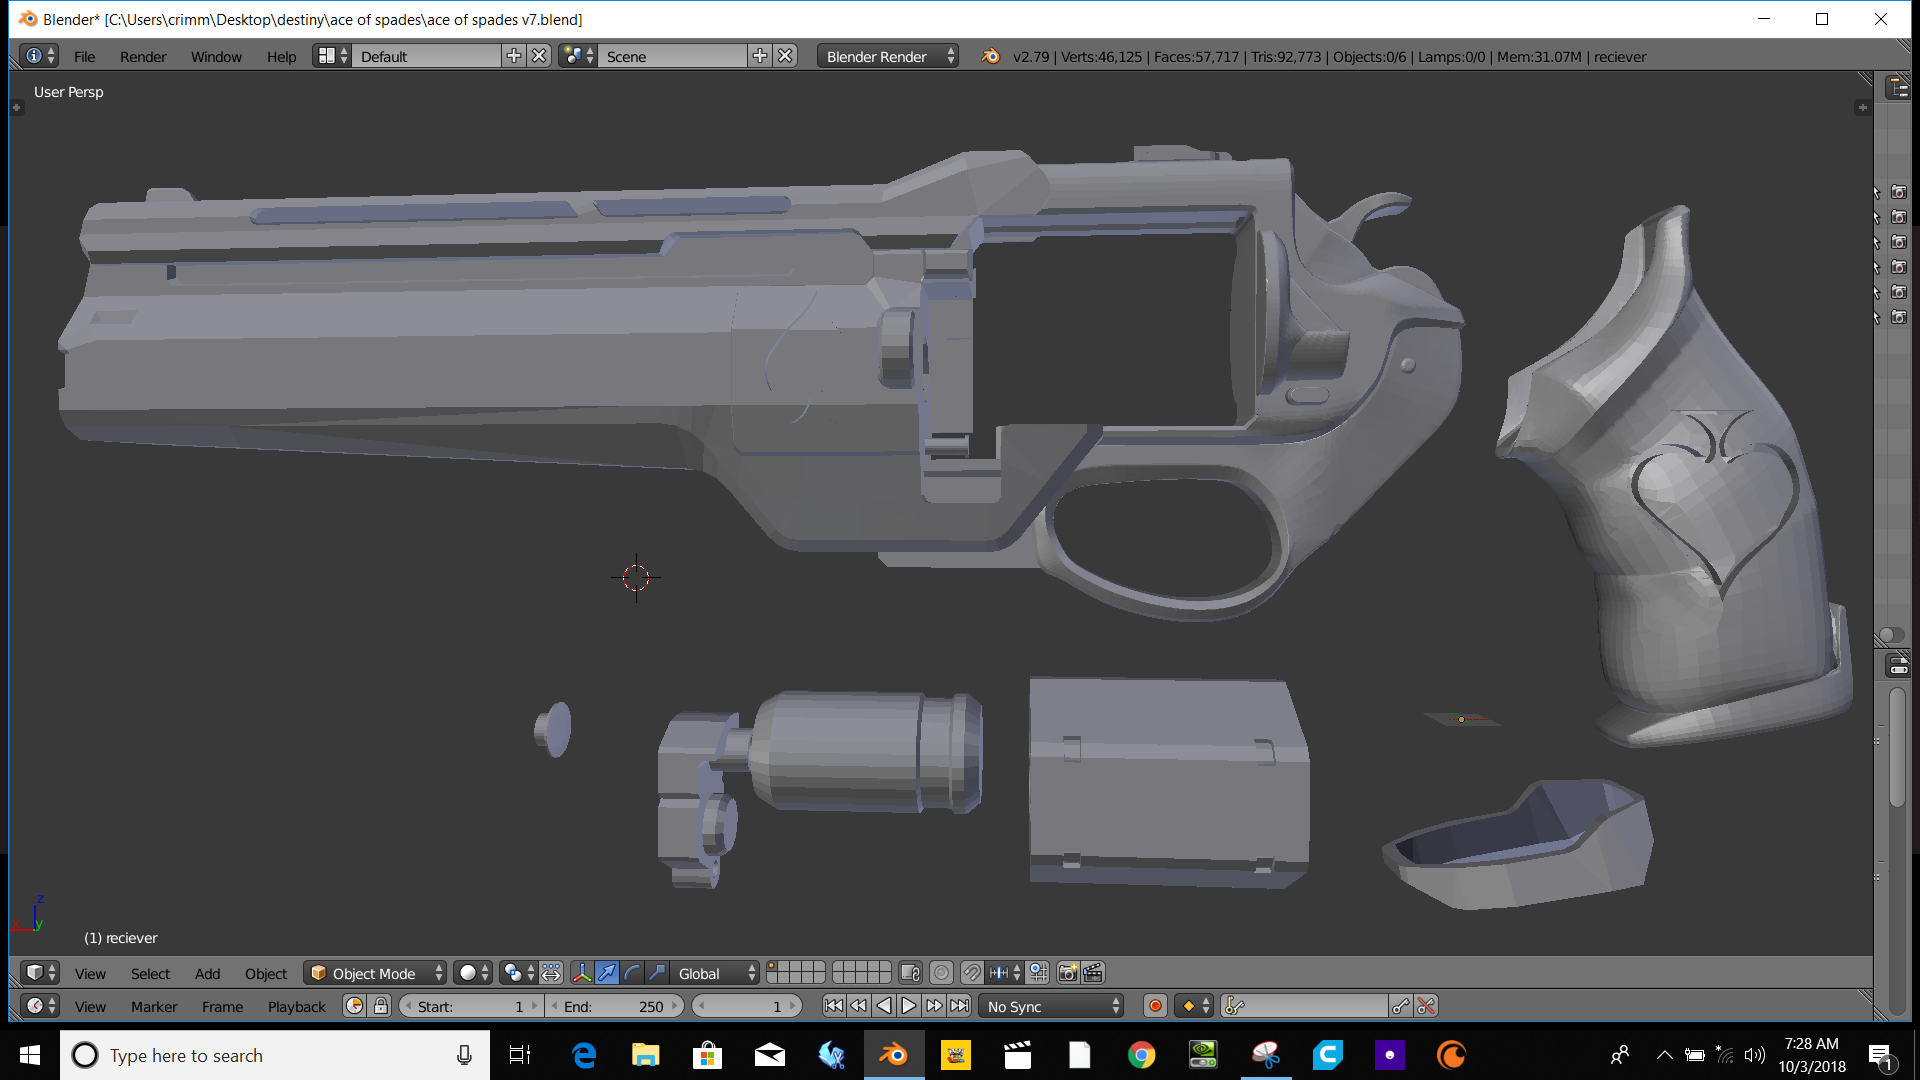Open the 3D View editor type selector
Screen dimensions: 1920x1080
tap(41, 973)
